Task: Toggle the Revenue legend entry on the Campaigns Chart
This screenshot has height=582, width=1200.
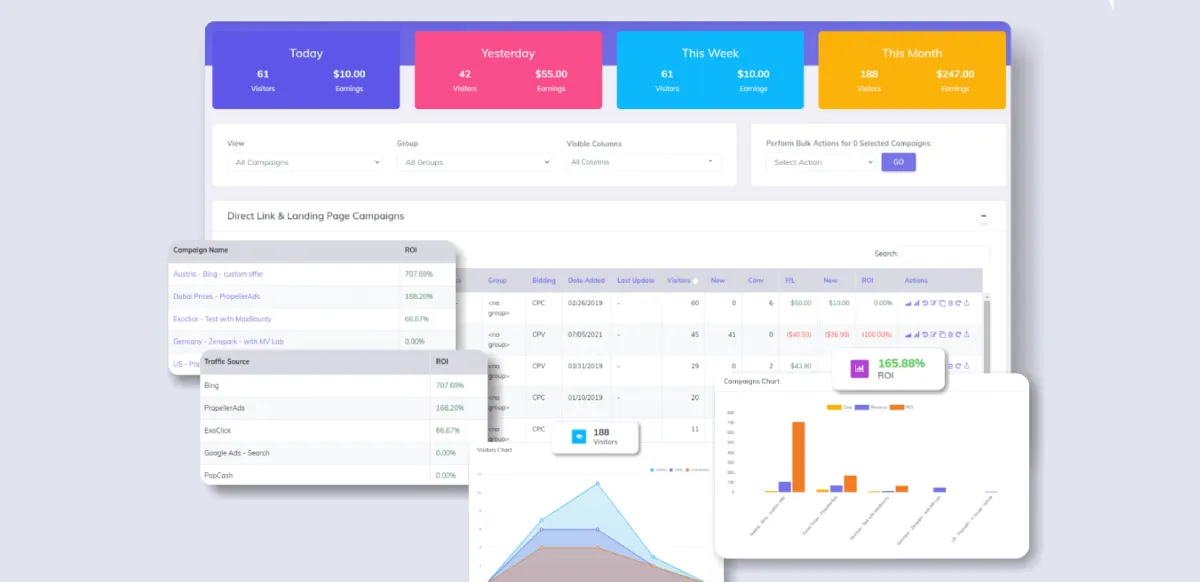Action: click(x=865, y=407)
